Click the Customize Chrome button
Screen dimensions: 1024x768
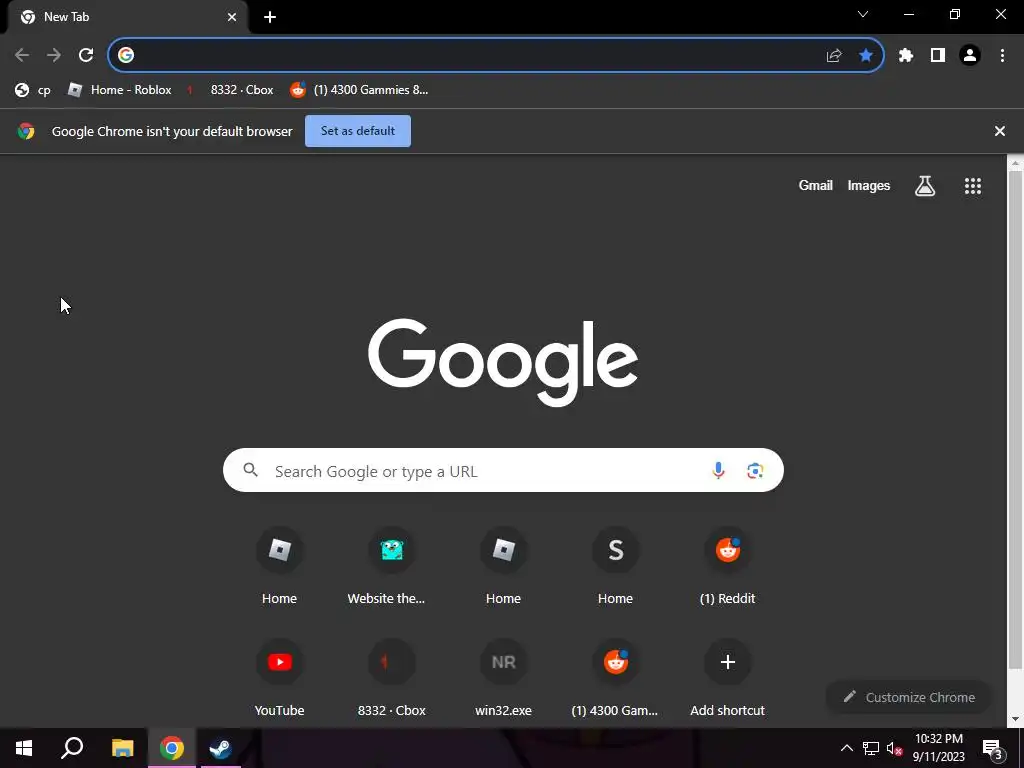[909, 697]
